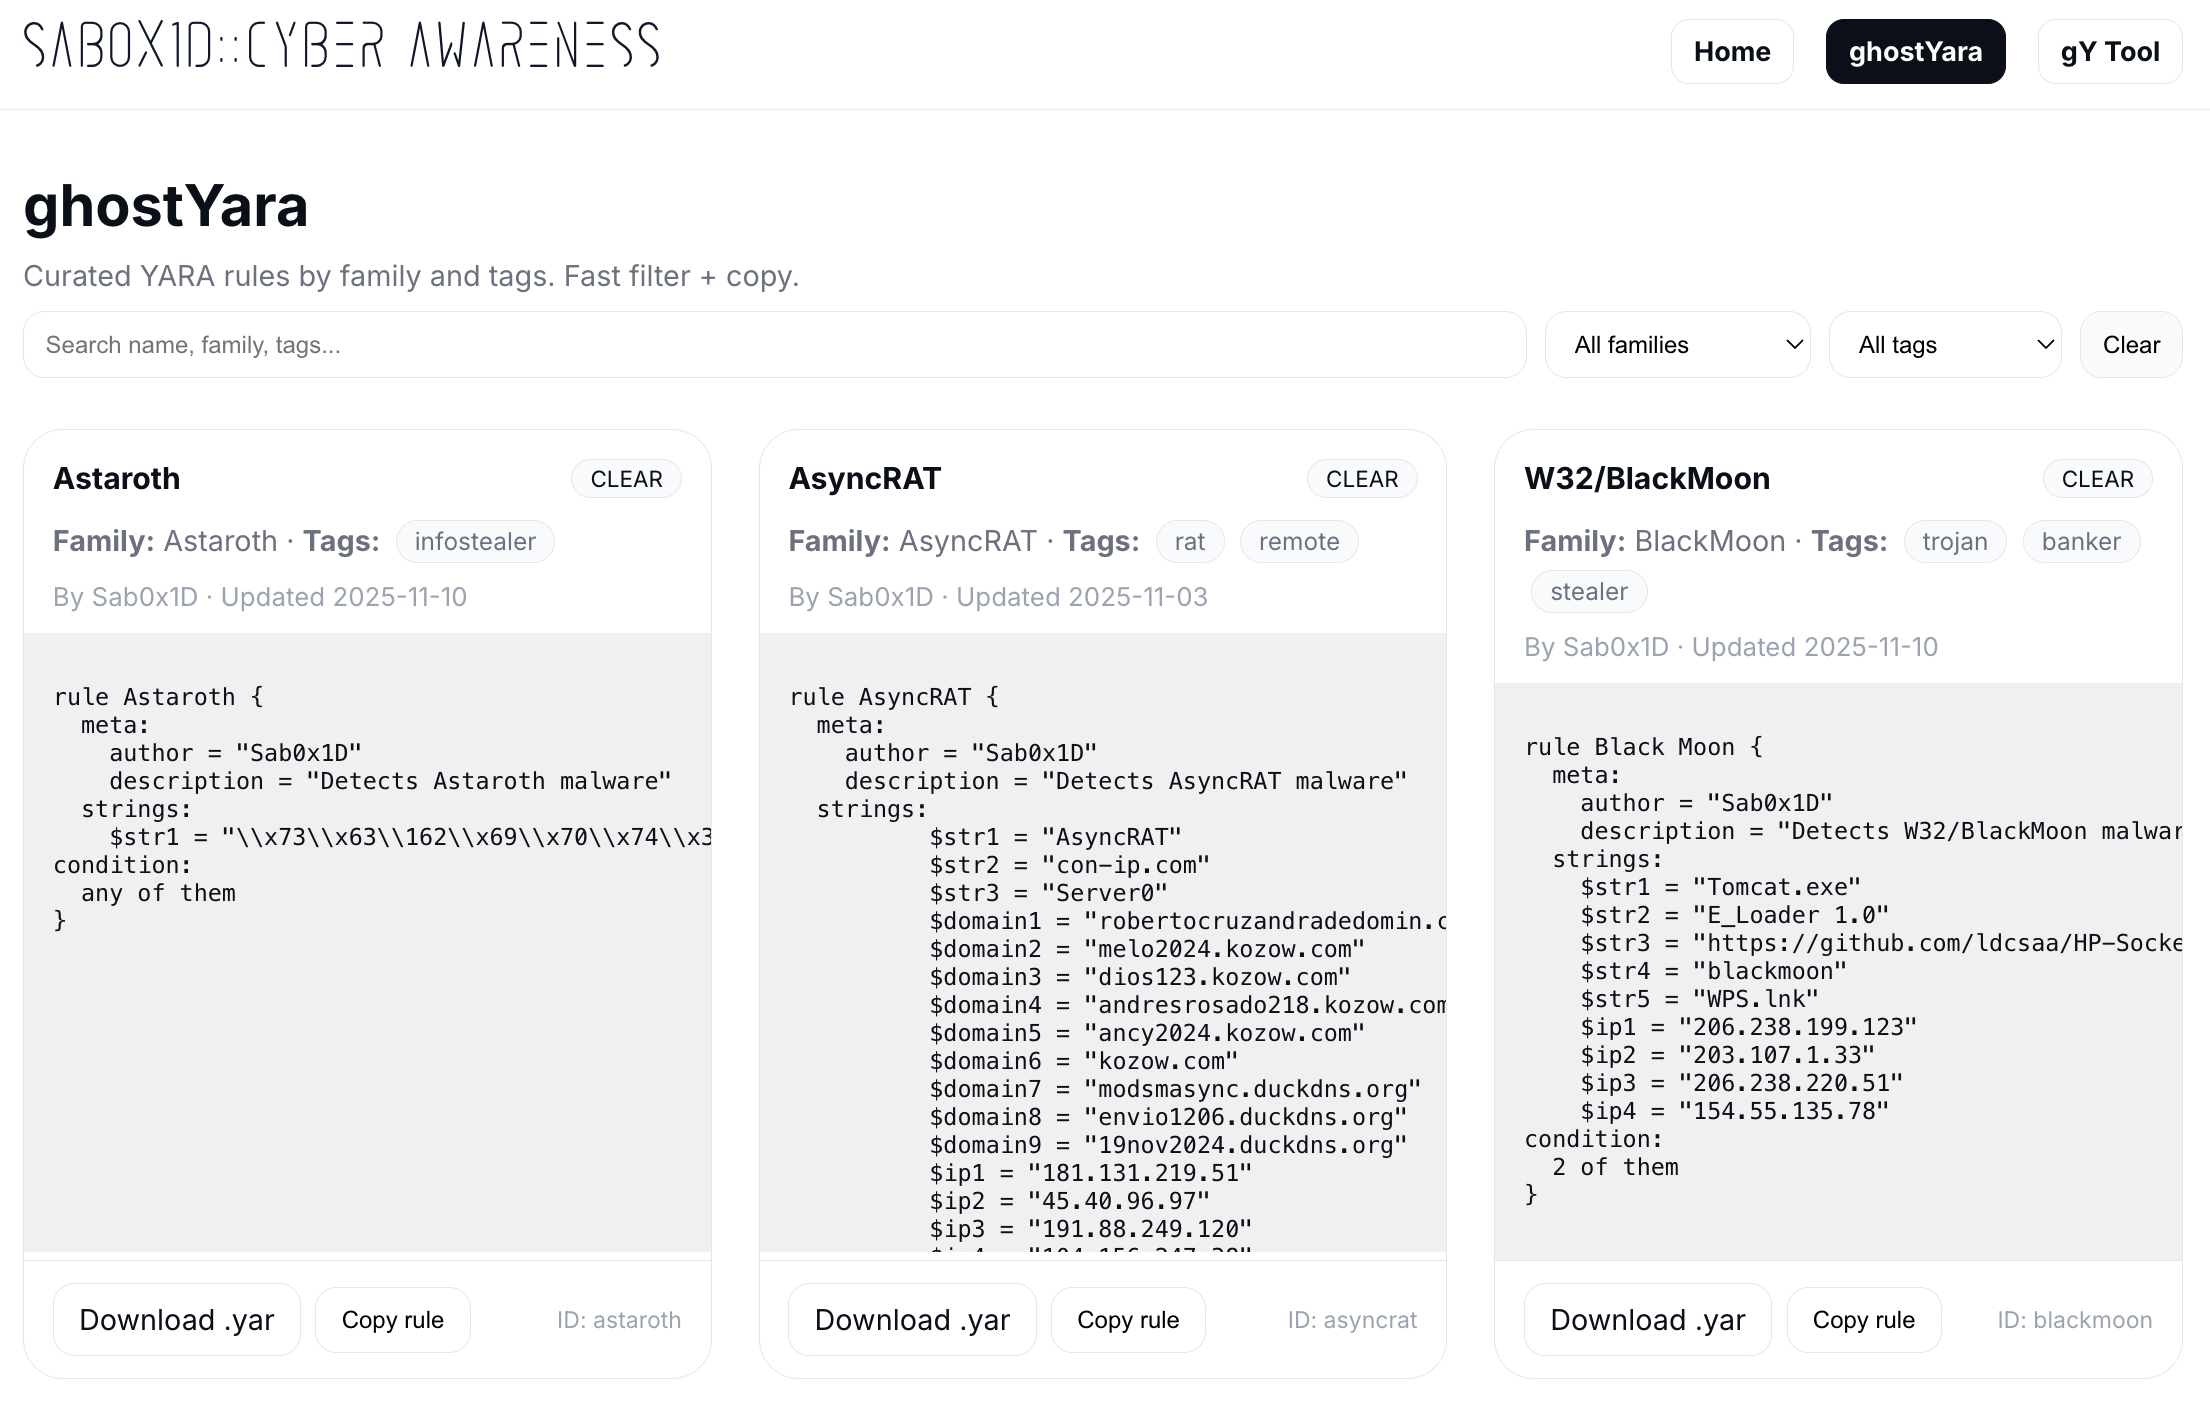Expand the All tags dropdown
The width and height of the screenshot is (2210, 1406).
pos(1944,345)
